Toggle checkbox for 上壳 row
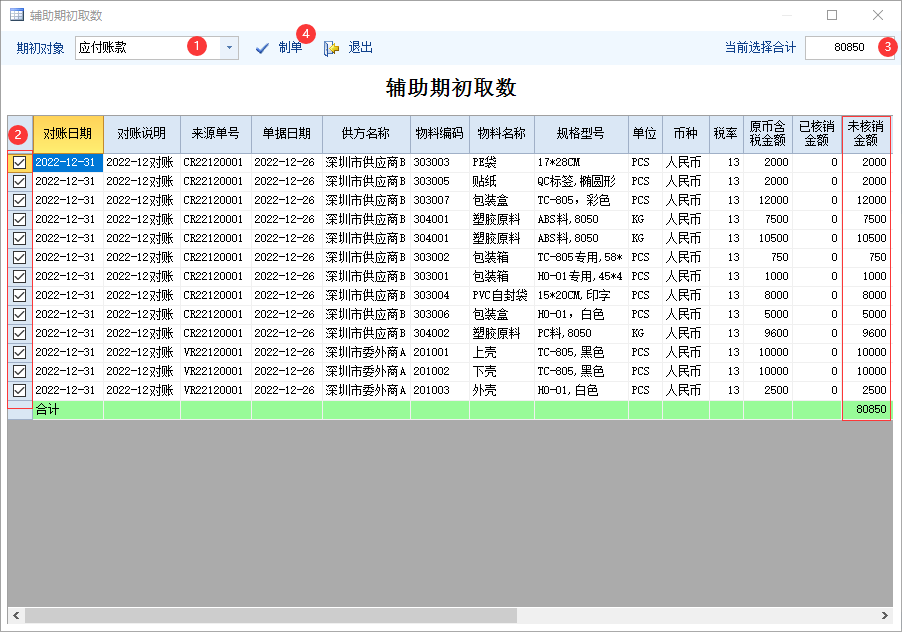 pyautogui.click(x=19, y=352)
